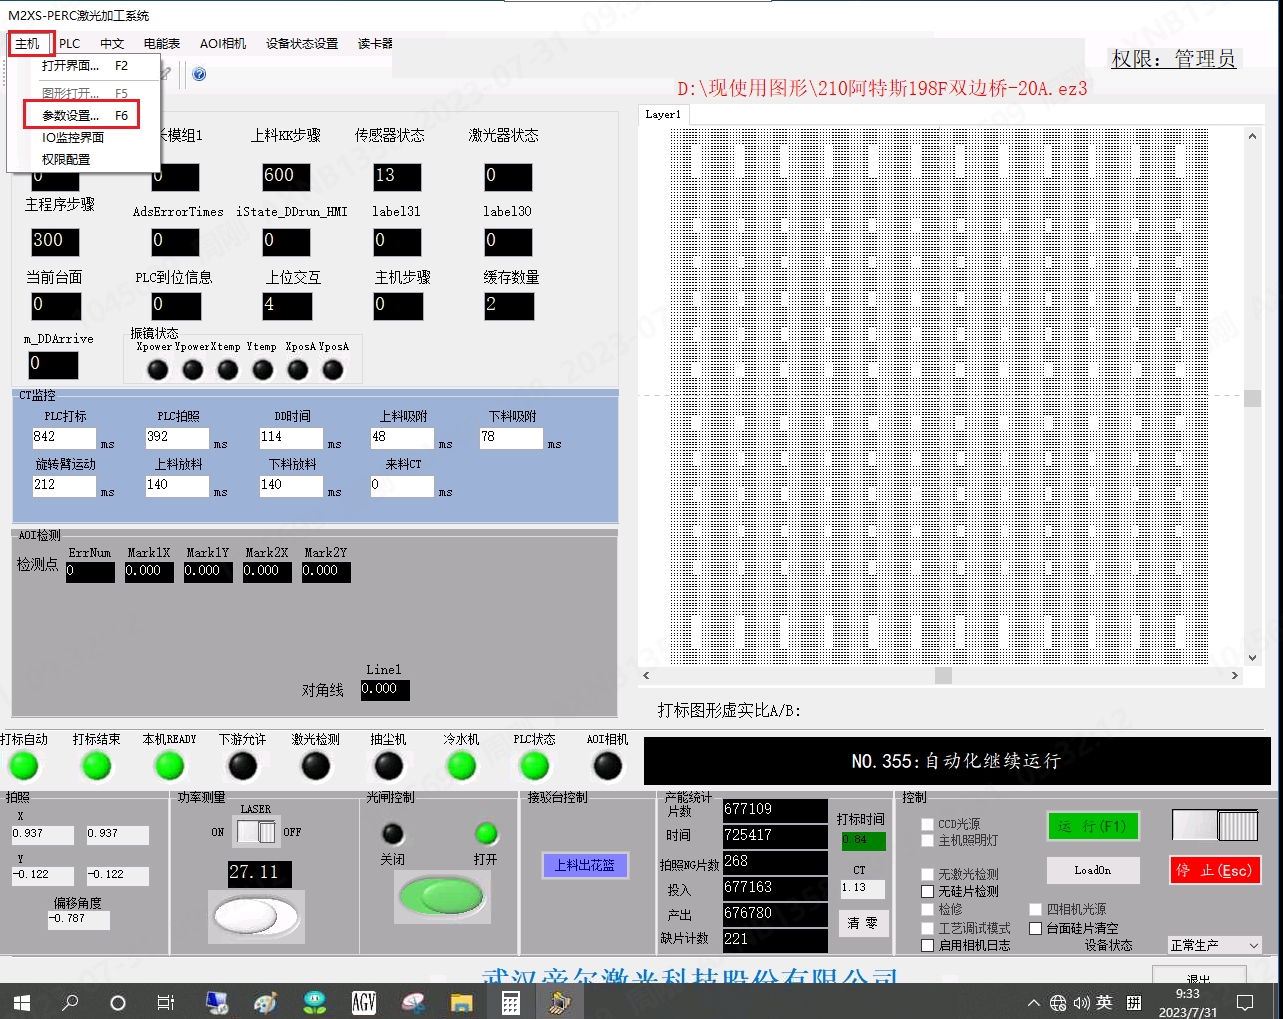The image size is (1283, 1019).
Task: Check the 台面硅片清空 checkbox
Action: click(1036, 929)
